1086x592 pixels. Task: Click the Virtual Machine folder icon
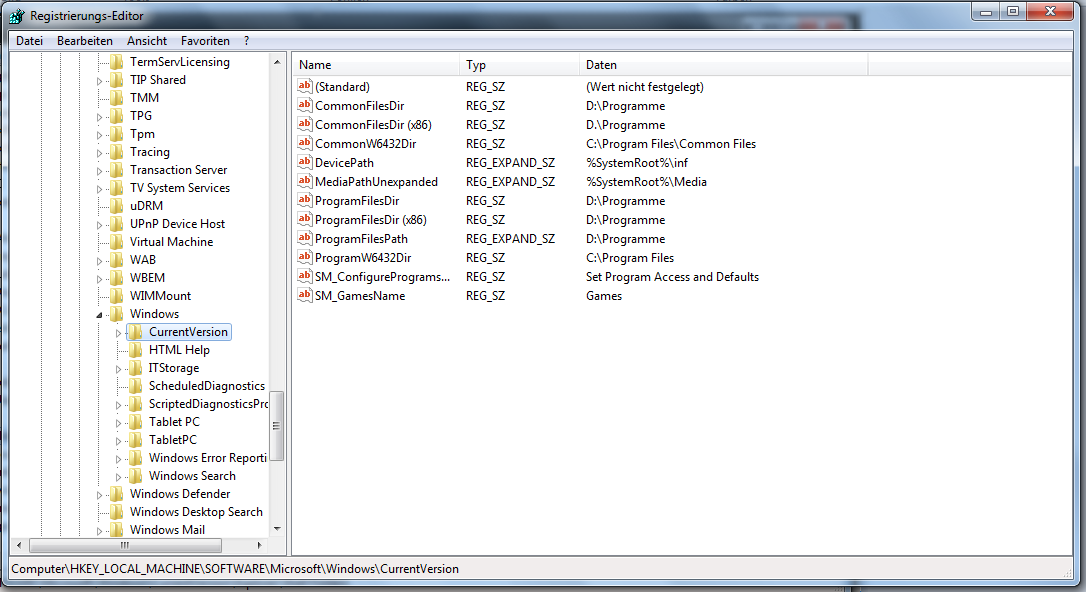117,242
